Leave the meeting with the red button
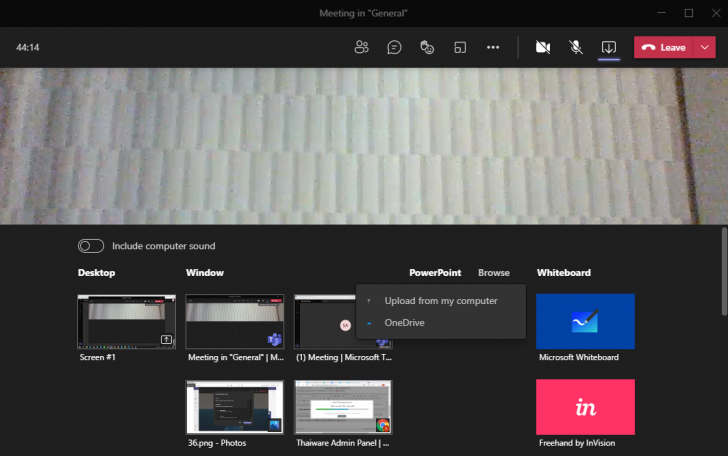728x456 pixels. point(663,47)
